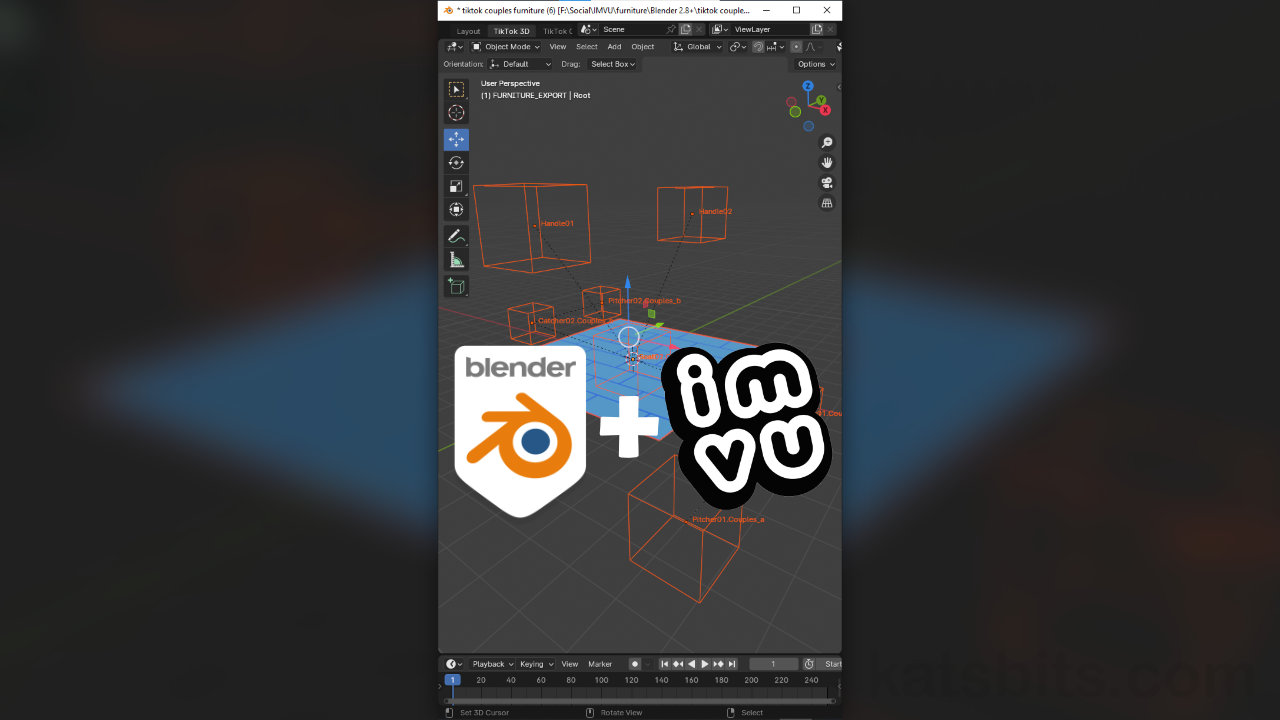Select the Scale tool
The width and height of the screenshot is (1280, 720).
coord(456,187)
